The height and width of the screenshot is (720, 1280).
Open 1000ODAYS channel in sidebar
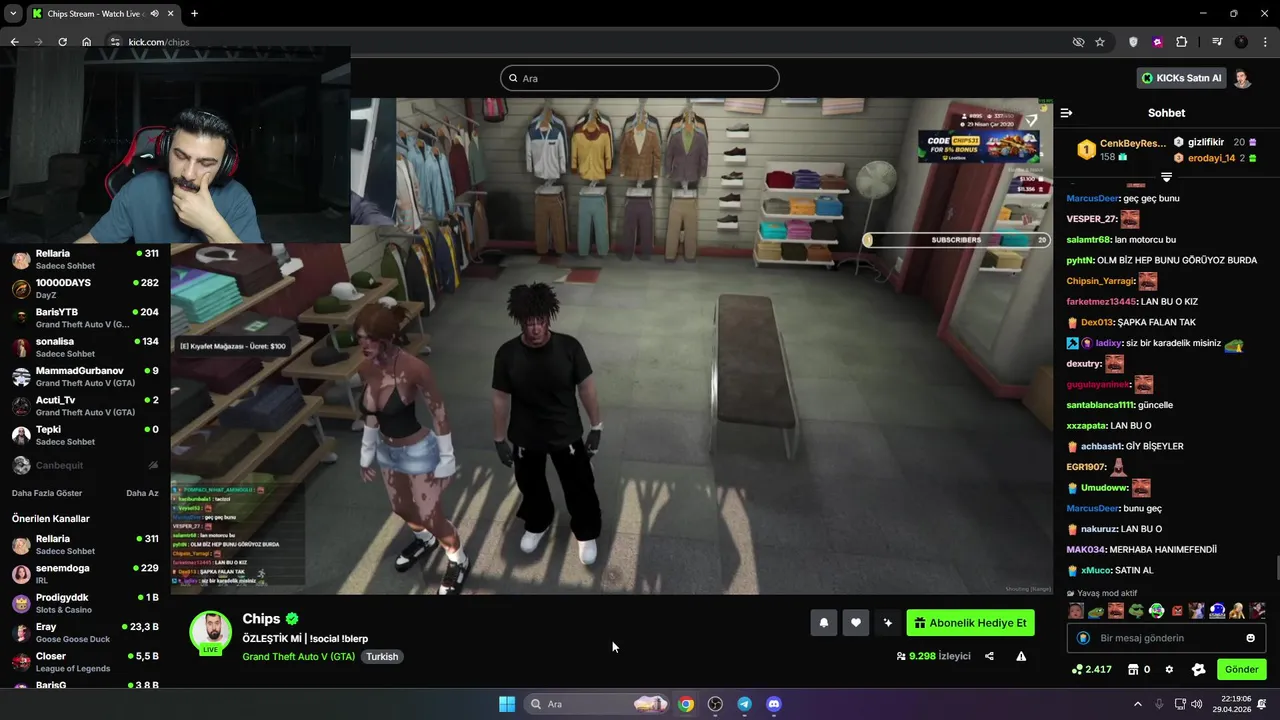(85, 289)
